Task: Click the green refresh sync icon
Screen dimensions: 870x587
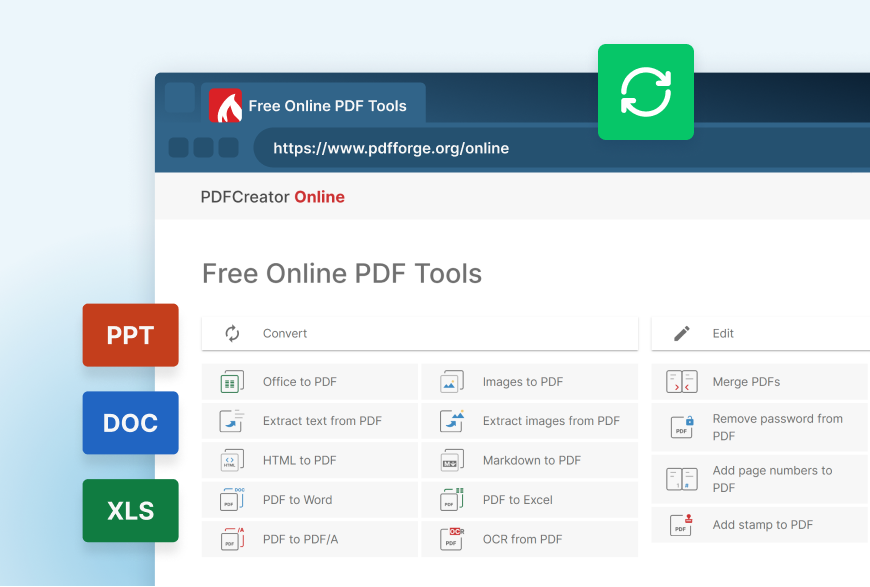Action: pyautogui.click(x=646, y=92)
